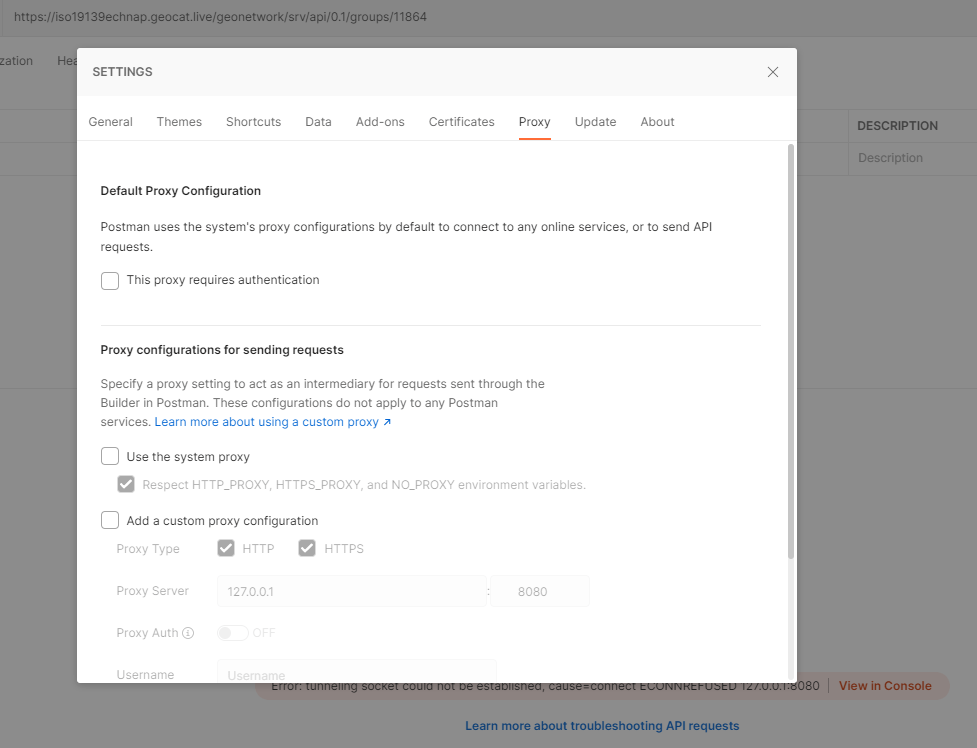Uncheck the HTTP proxy type checkbox
Image resolution: width=977 pixels, height=748 pixels.
(x=226, y=548)
